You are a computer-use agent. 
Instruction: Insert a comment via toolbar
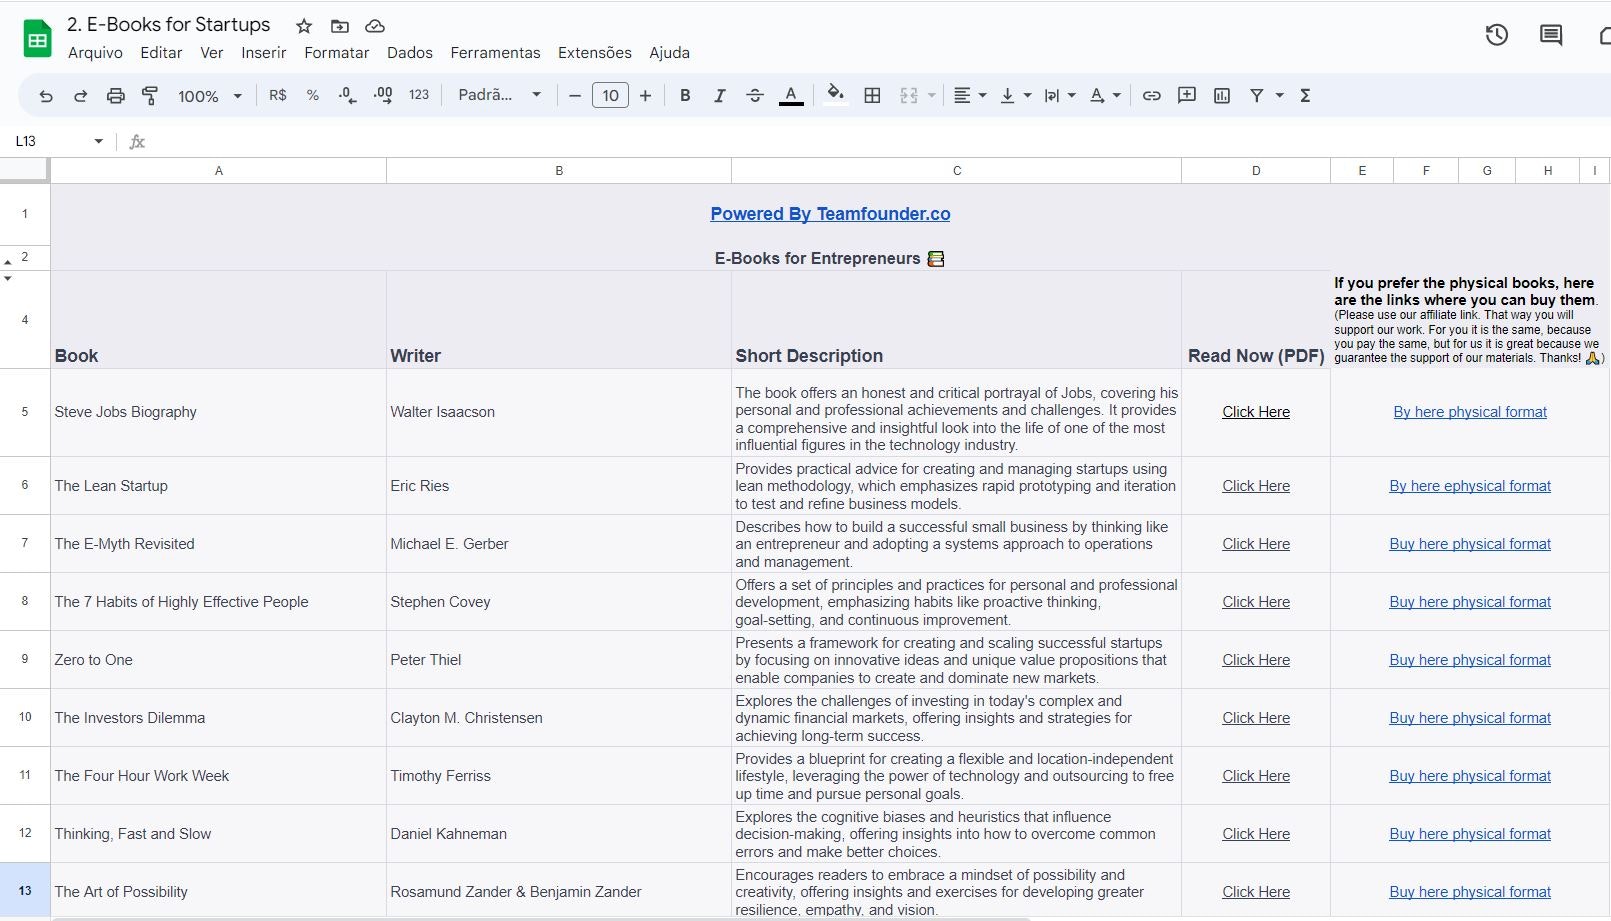tap(1187, 96)
